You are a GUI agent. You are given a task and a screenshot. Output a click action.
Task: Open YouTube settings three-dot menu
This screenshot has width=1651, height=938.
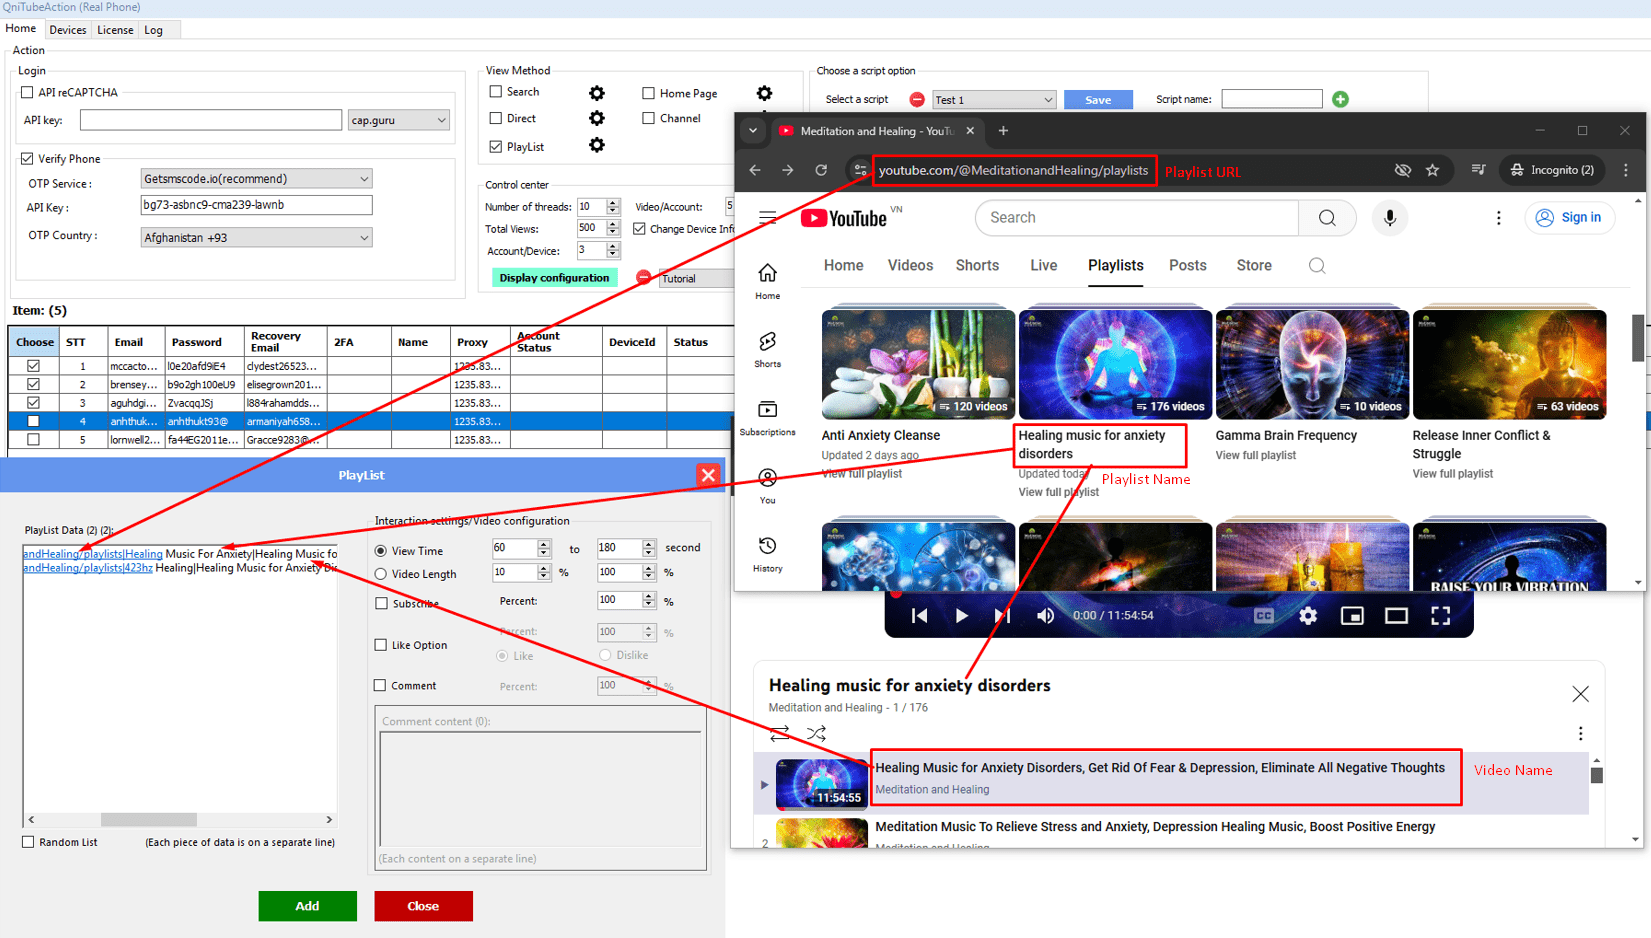(x=1498, y=218)
